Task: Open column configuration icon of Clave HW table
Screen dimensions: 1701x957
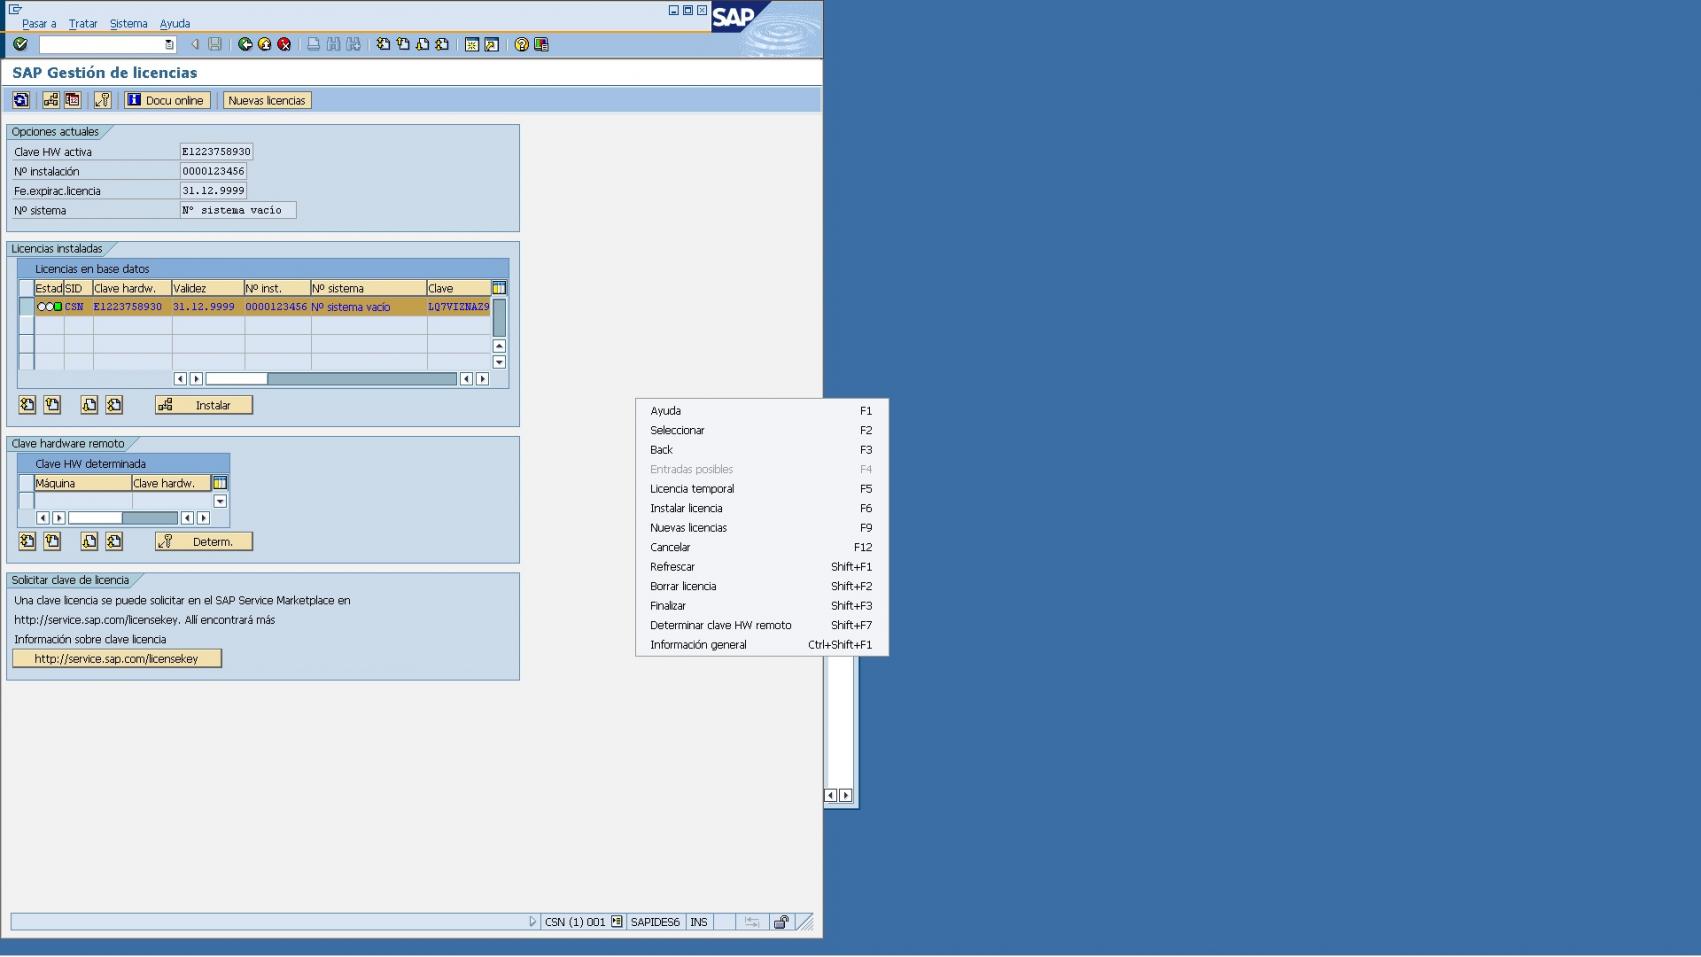Action: point(220,483)
